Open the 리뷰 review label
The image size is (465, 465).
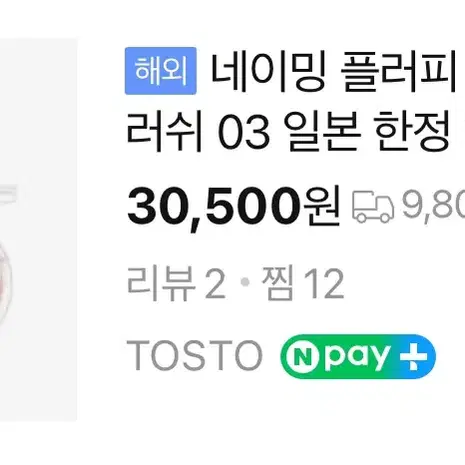[x=161, y=284]
